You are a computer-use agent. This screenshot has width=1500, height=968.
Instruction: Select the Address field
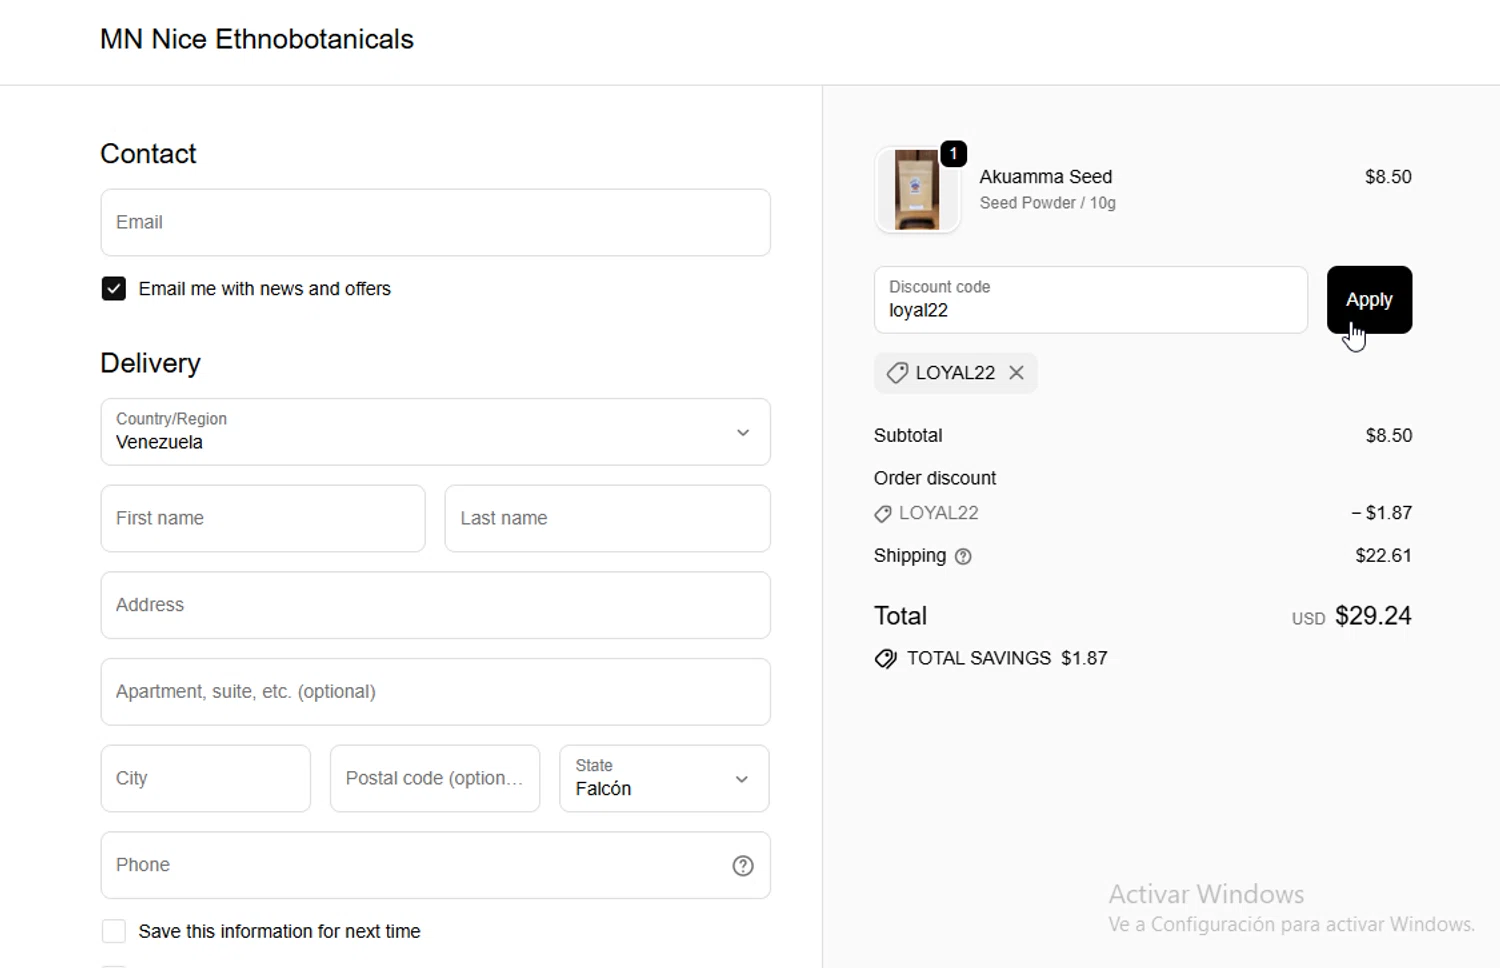coord(435,605)
